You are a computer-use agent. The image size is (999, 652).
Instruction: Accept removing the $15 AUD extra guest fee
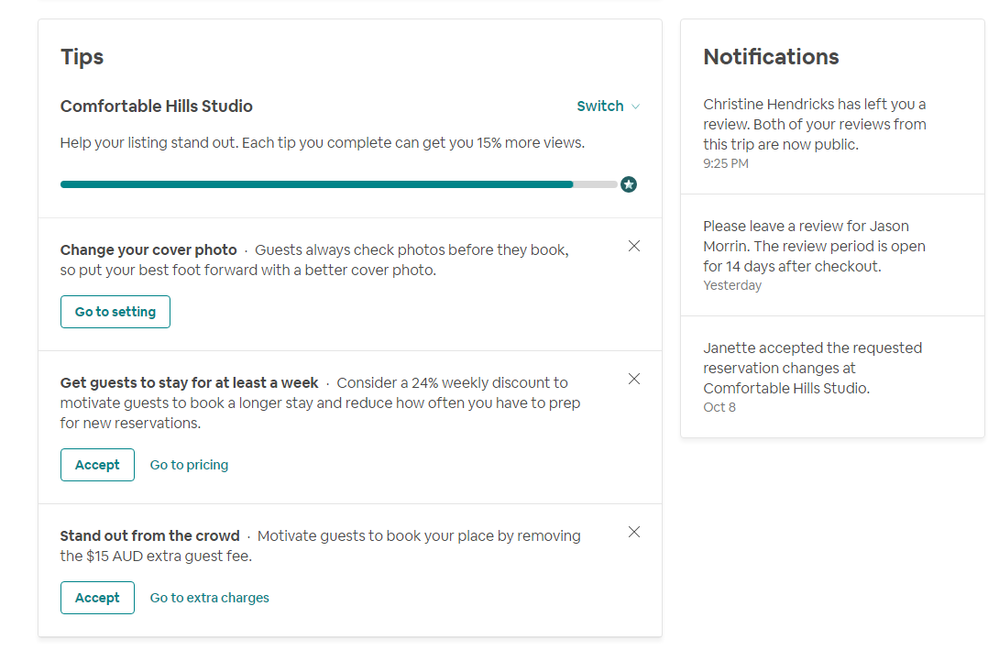(x=97, y=598)
